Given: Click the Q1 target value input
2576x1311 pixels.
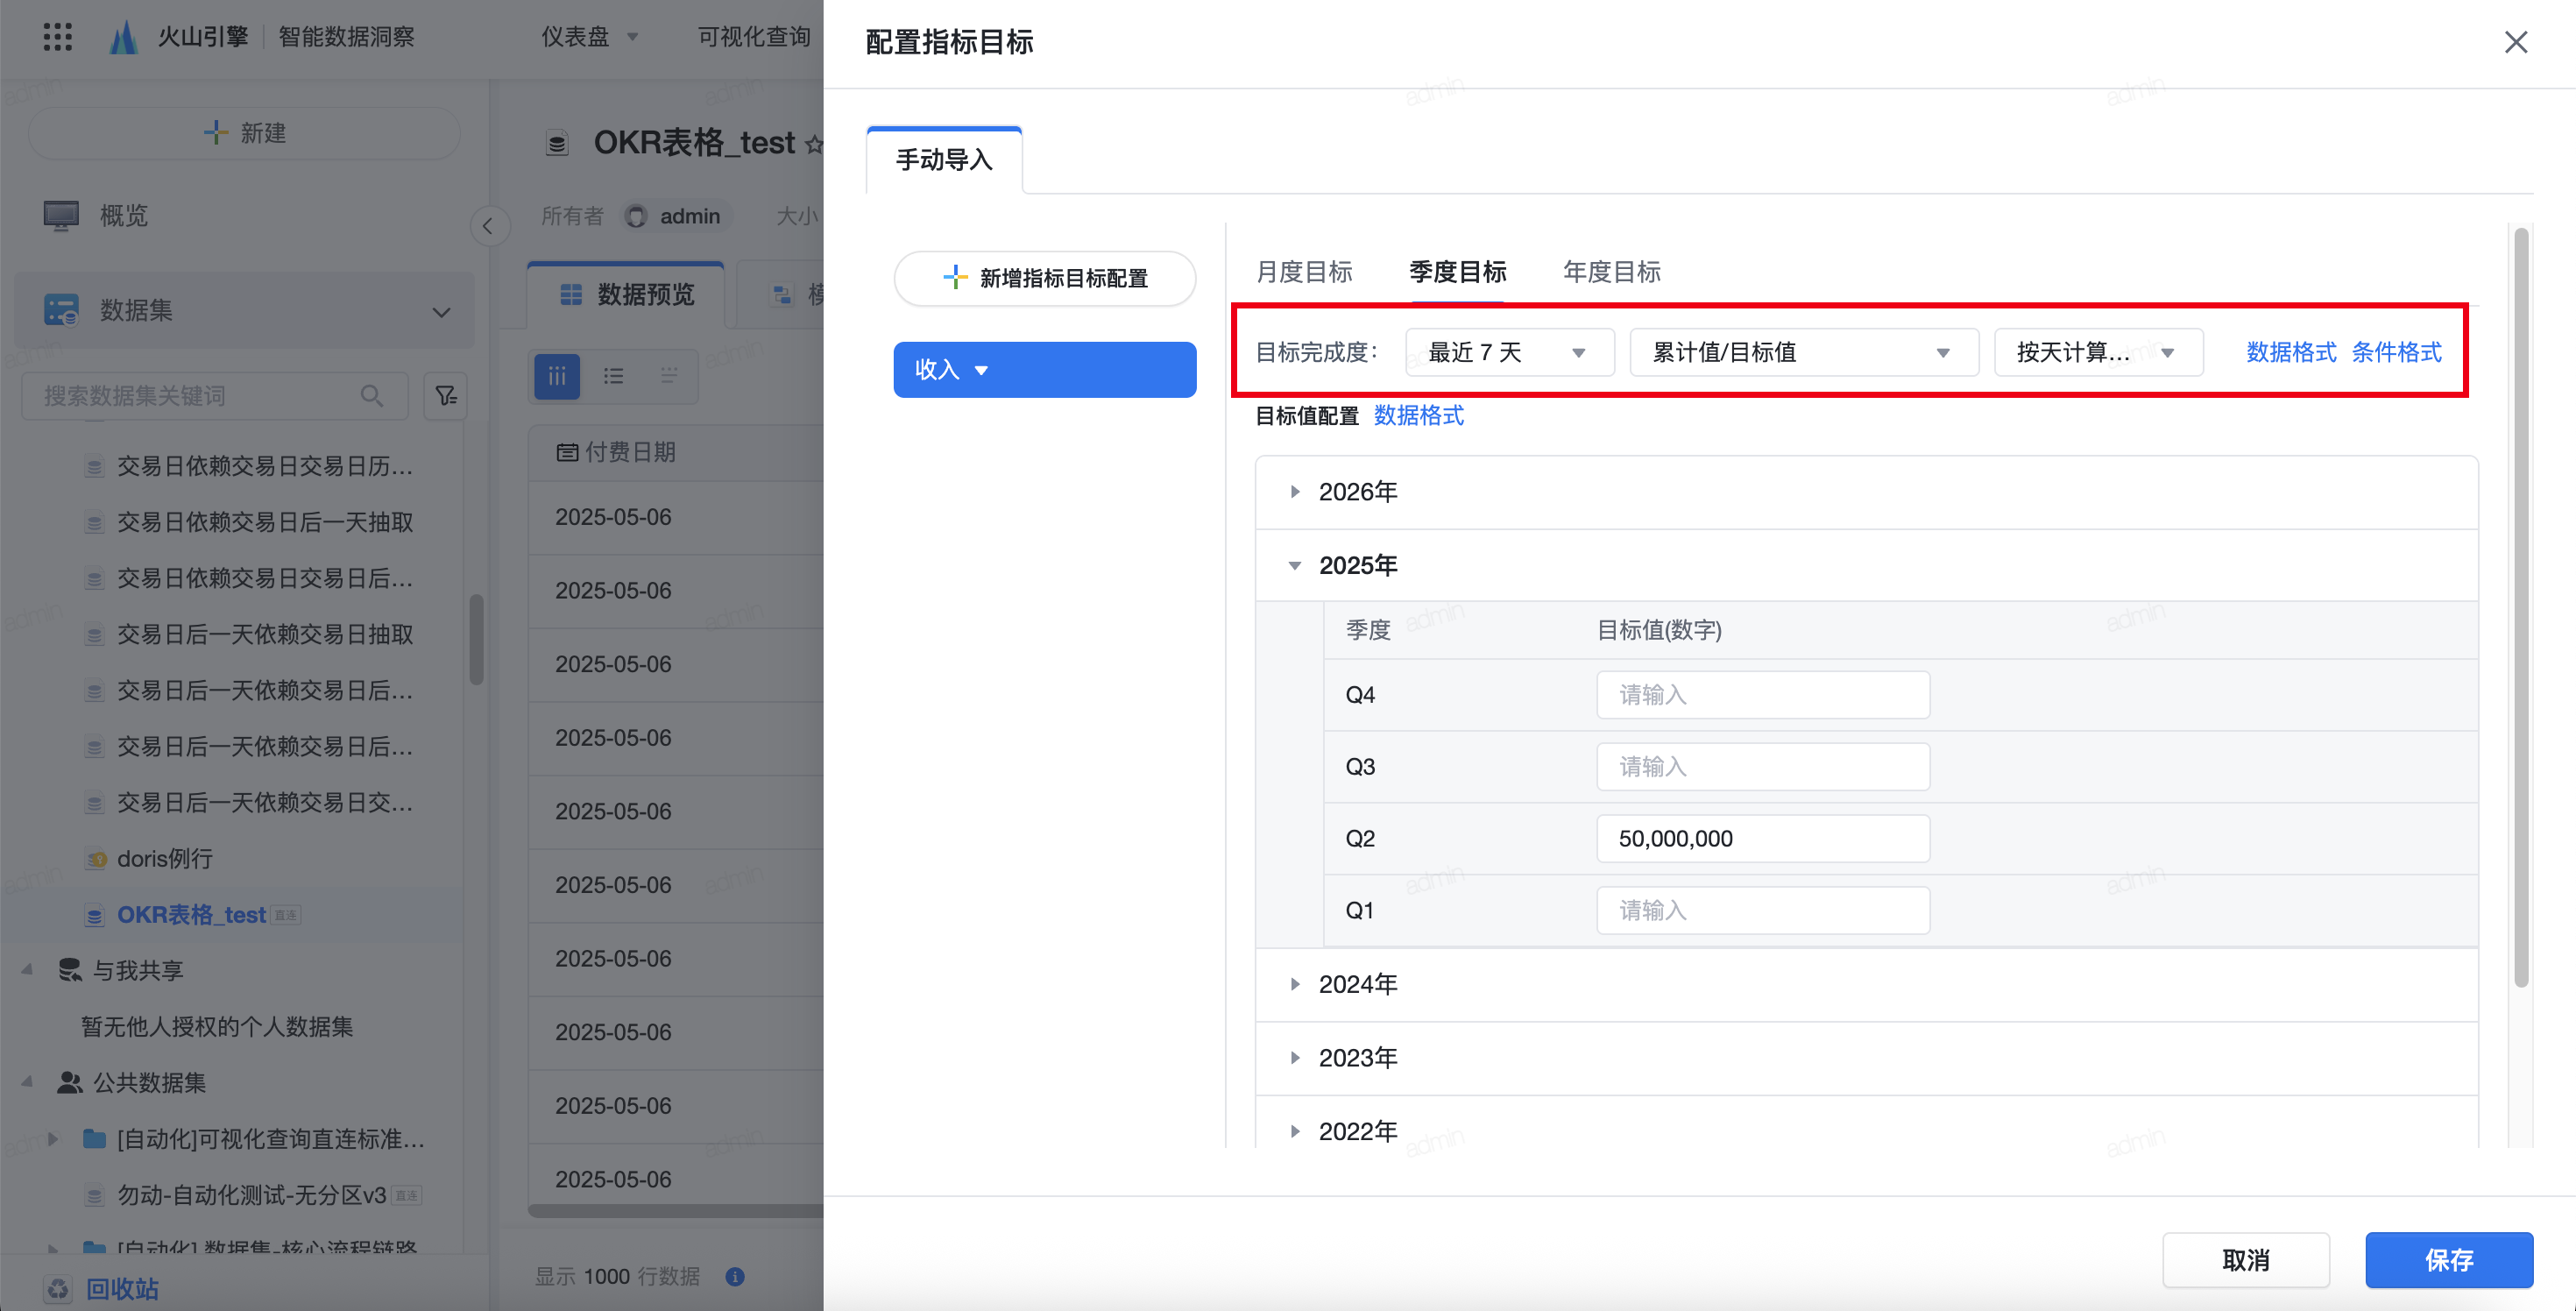Looking at the screenshot, I should [x=1762, y=910].
